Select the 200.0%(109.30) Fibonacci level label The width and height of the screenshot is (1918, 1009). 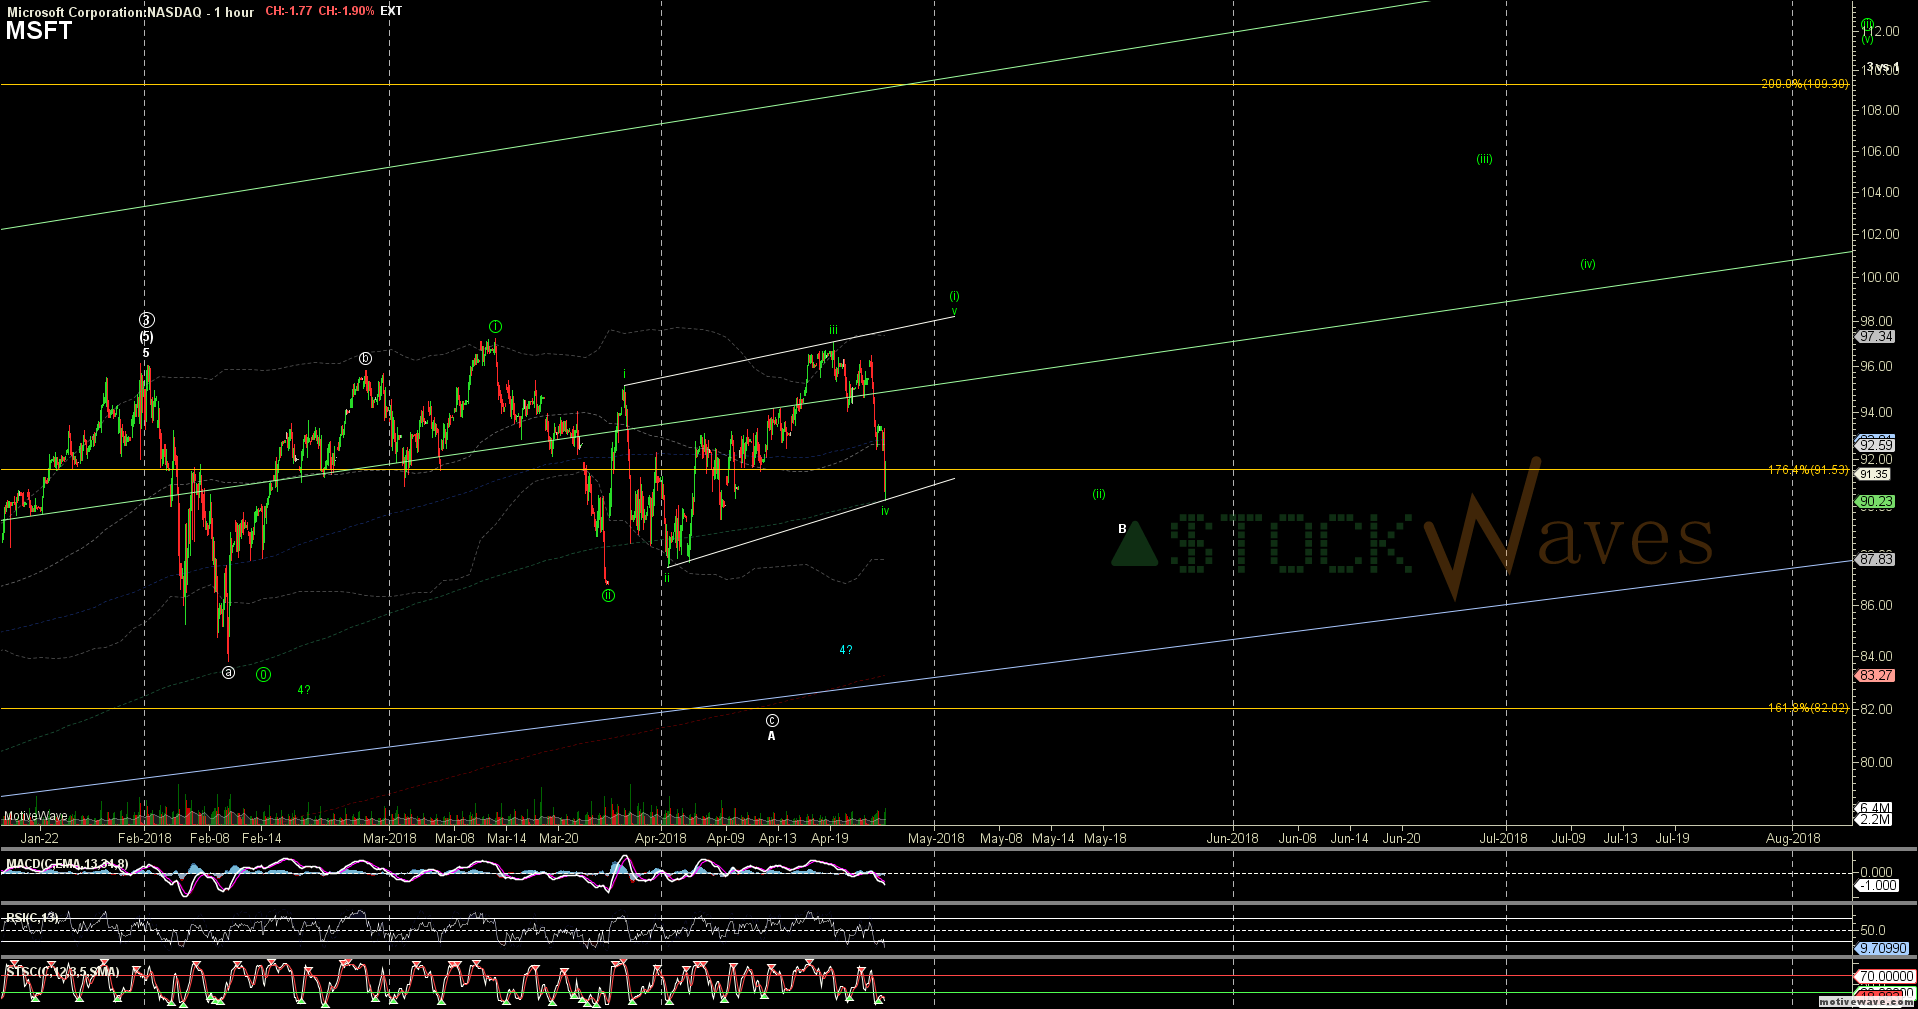tap(1804, 84)
